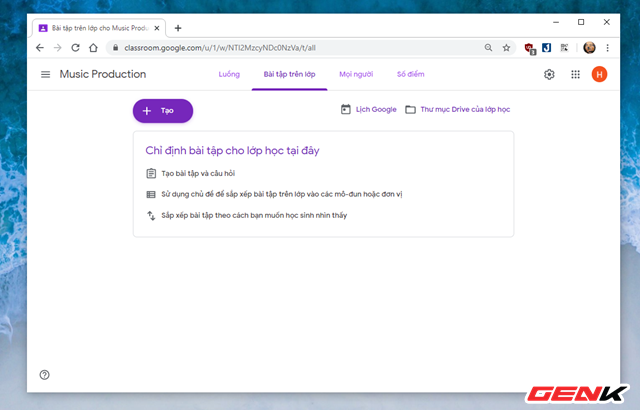640x410 pixels.
Task: Open class settings gear
Action: 549,74
